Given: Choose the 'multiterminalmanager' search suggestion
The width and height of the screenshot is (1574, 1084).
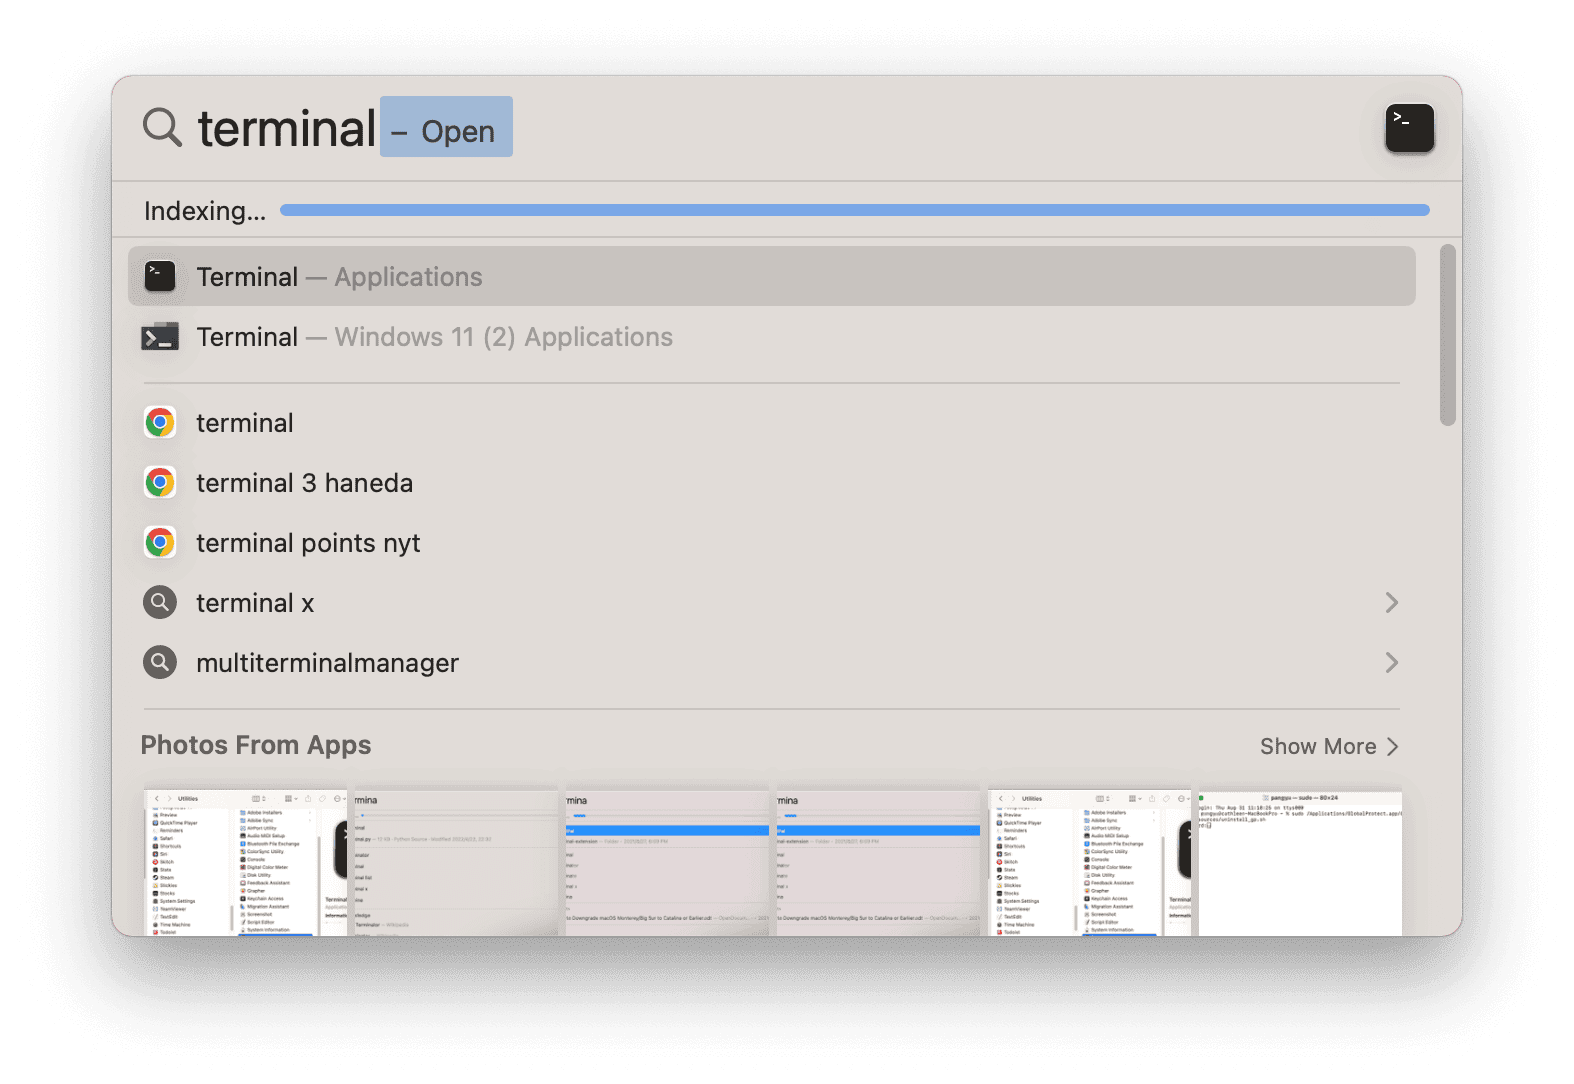Looking at the screenshot, I should 771,663.
